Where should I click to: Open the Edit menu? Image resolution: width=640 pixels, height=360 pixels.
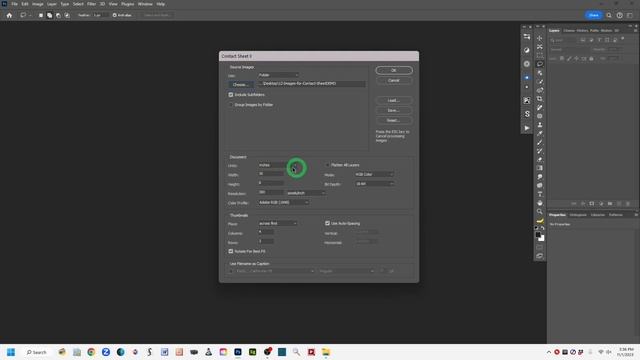[x=25, y=4]
